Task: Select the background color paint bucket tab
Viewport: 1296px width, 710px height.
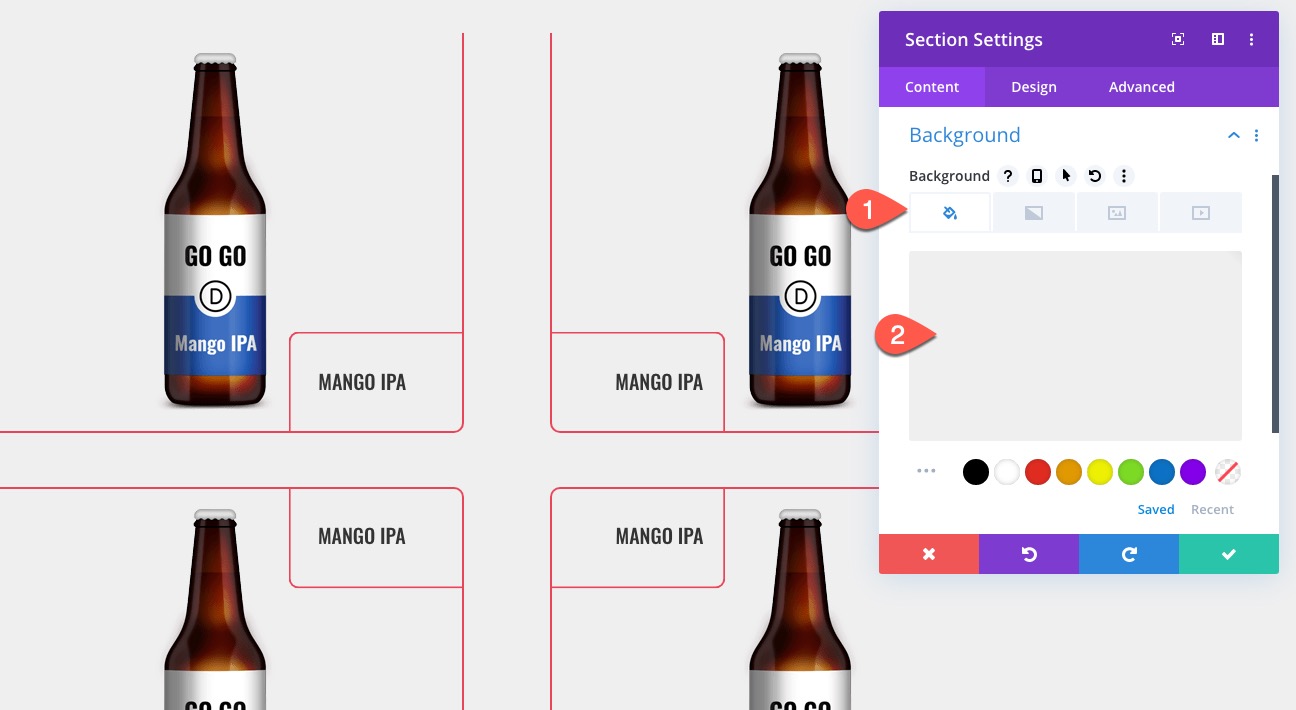Action: pos(950,213)
